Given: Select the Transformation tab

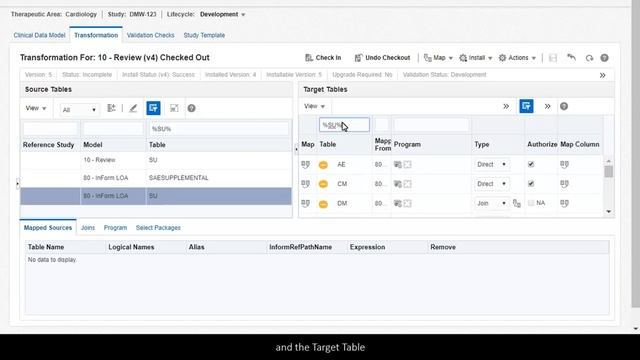Looking at the screenshot, I should click(x=96, y=35).
